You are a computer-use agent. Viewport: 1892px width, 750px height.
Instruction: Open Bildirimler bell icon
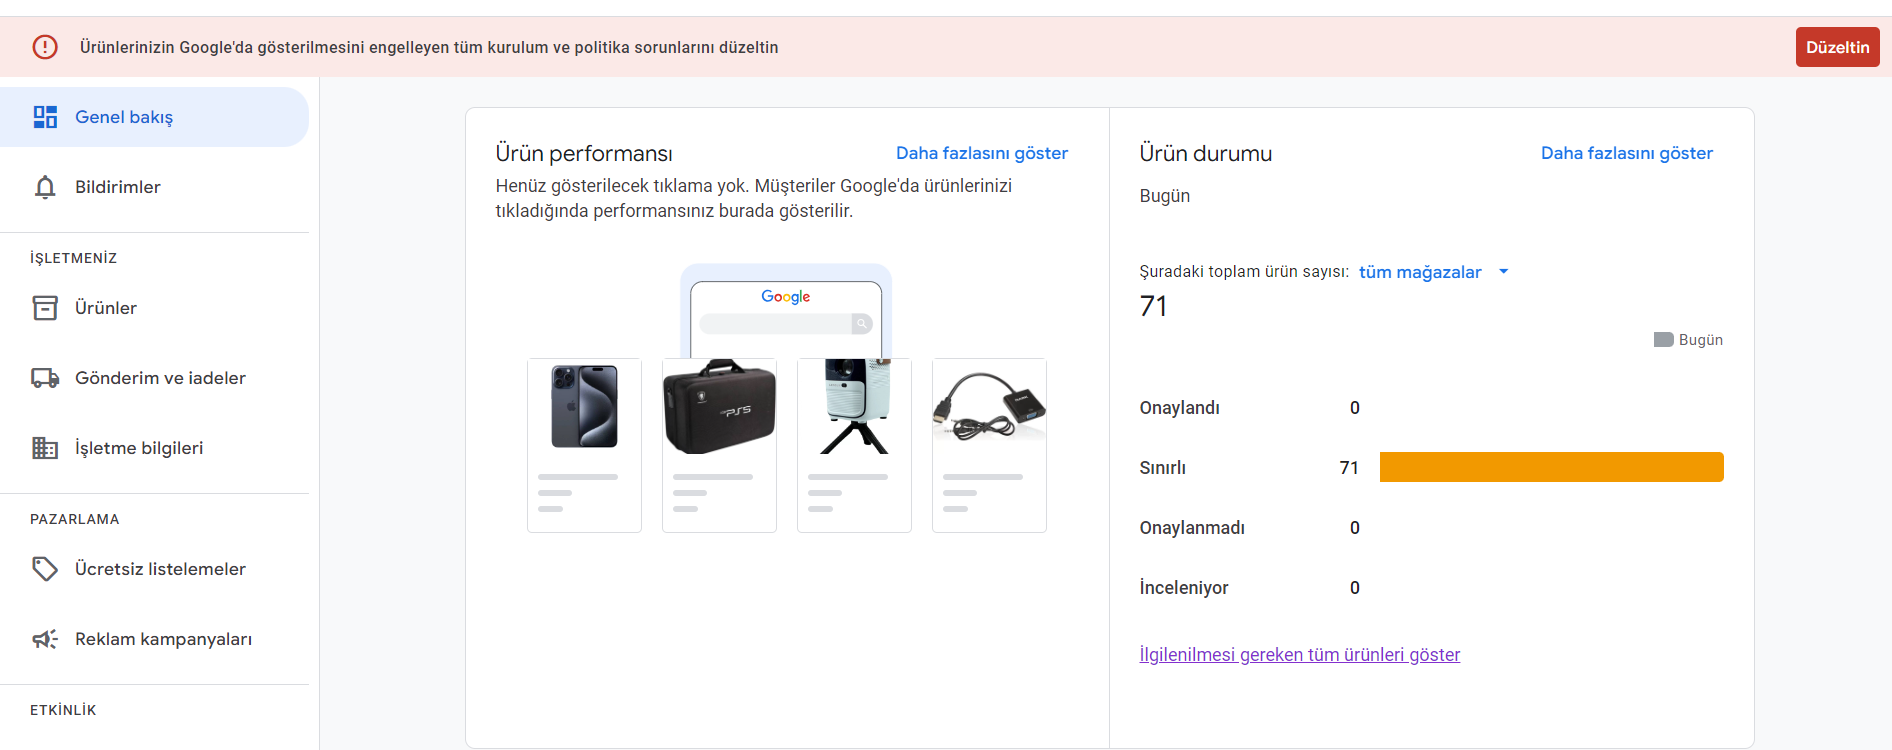point(45,187)
